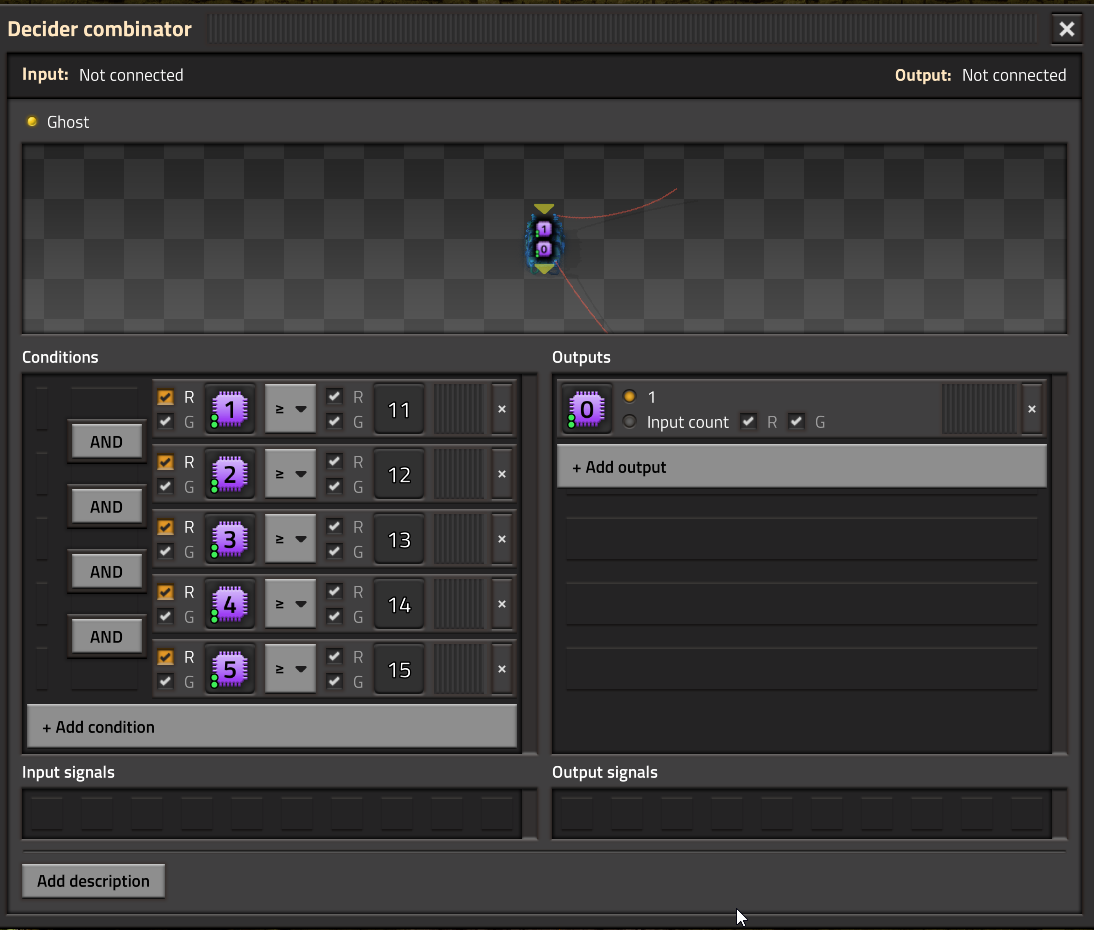1094x930 pixels.
Task: Click the signal 1 icon in first condition
Action: point(230,409)
